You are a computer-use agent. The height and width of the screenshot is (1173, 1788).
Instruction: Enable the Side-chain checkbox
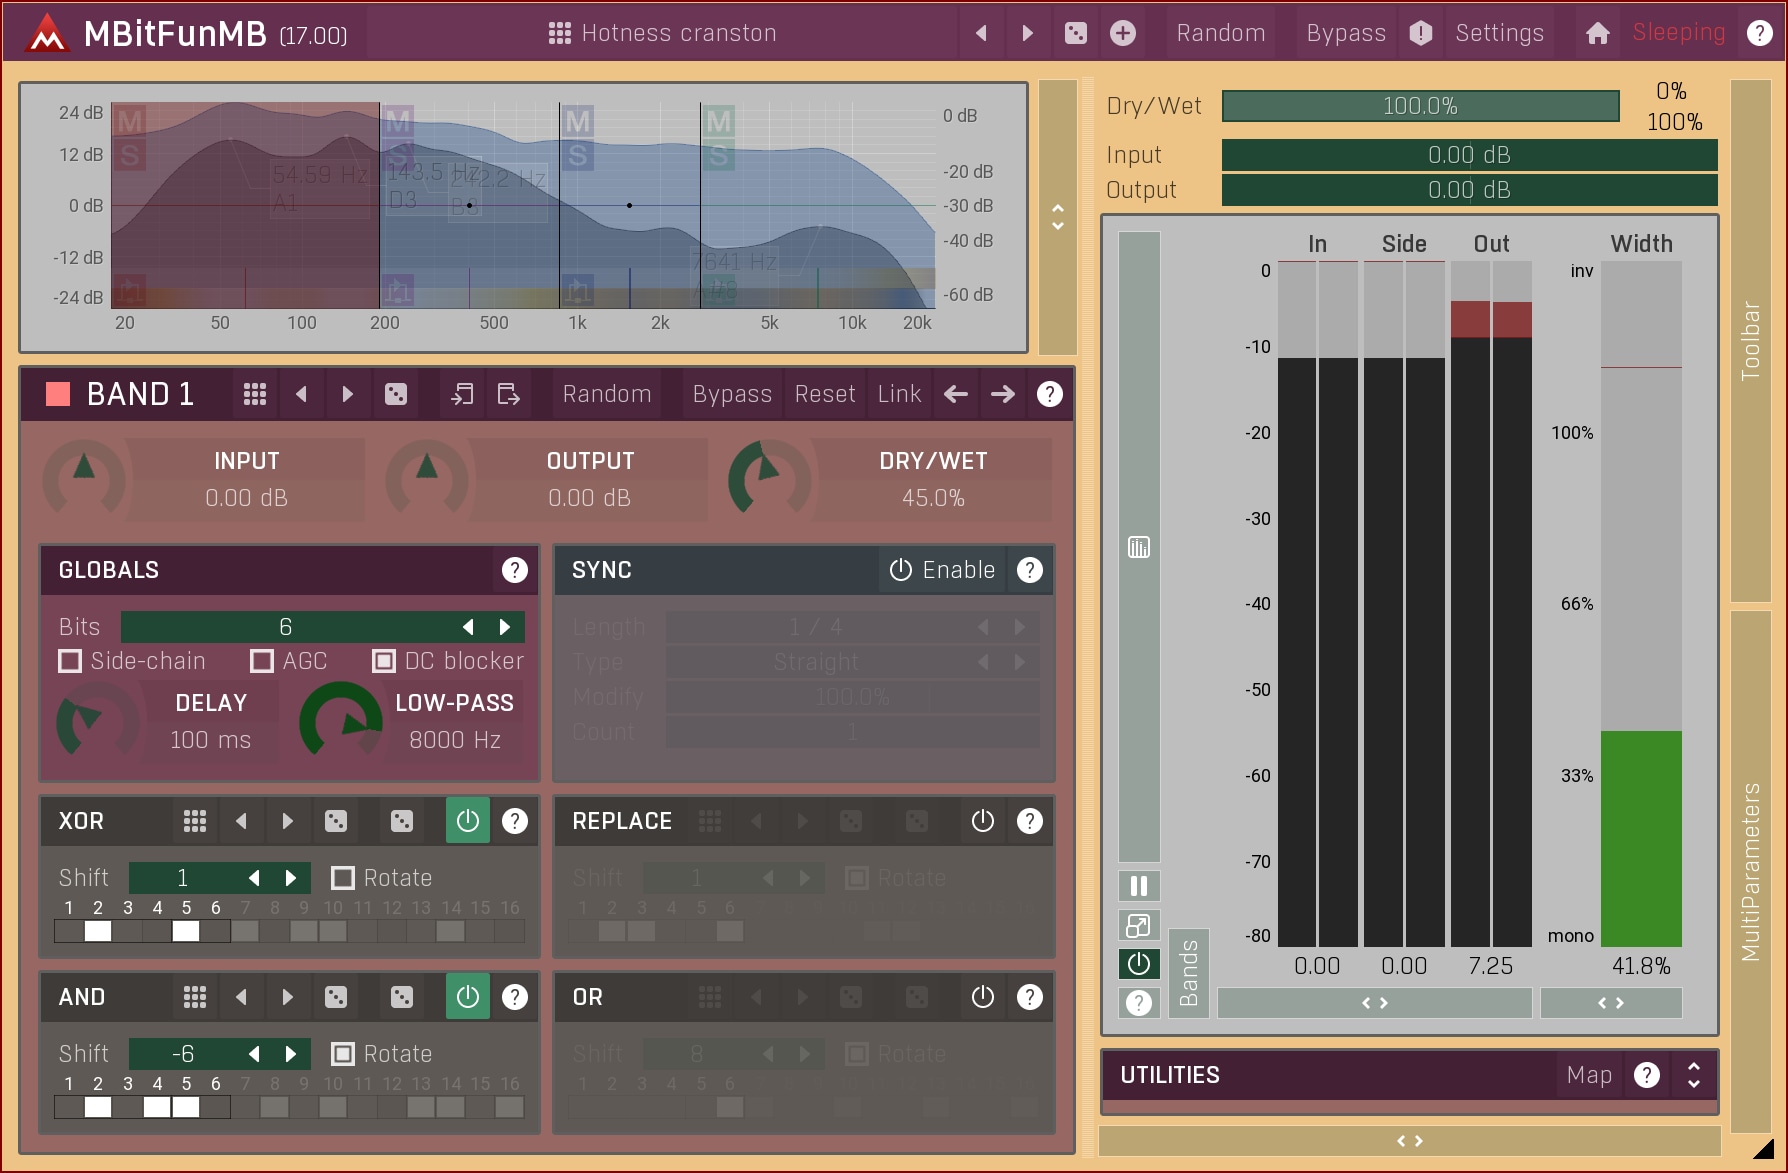(x=70, y=661)
